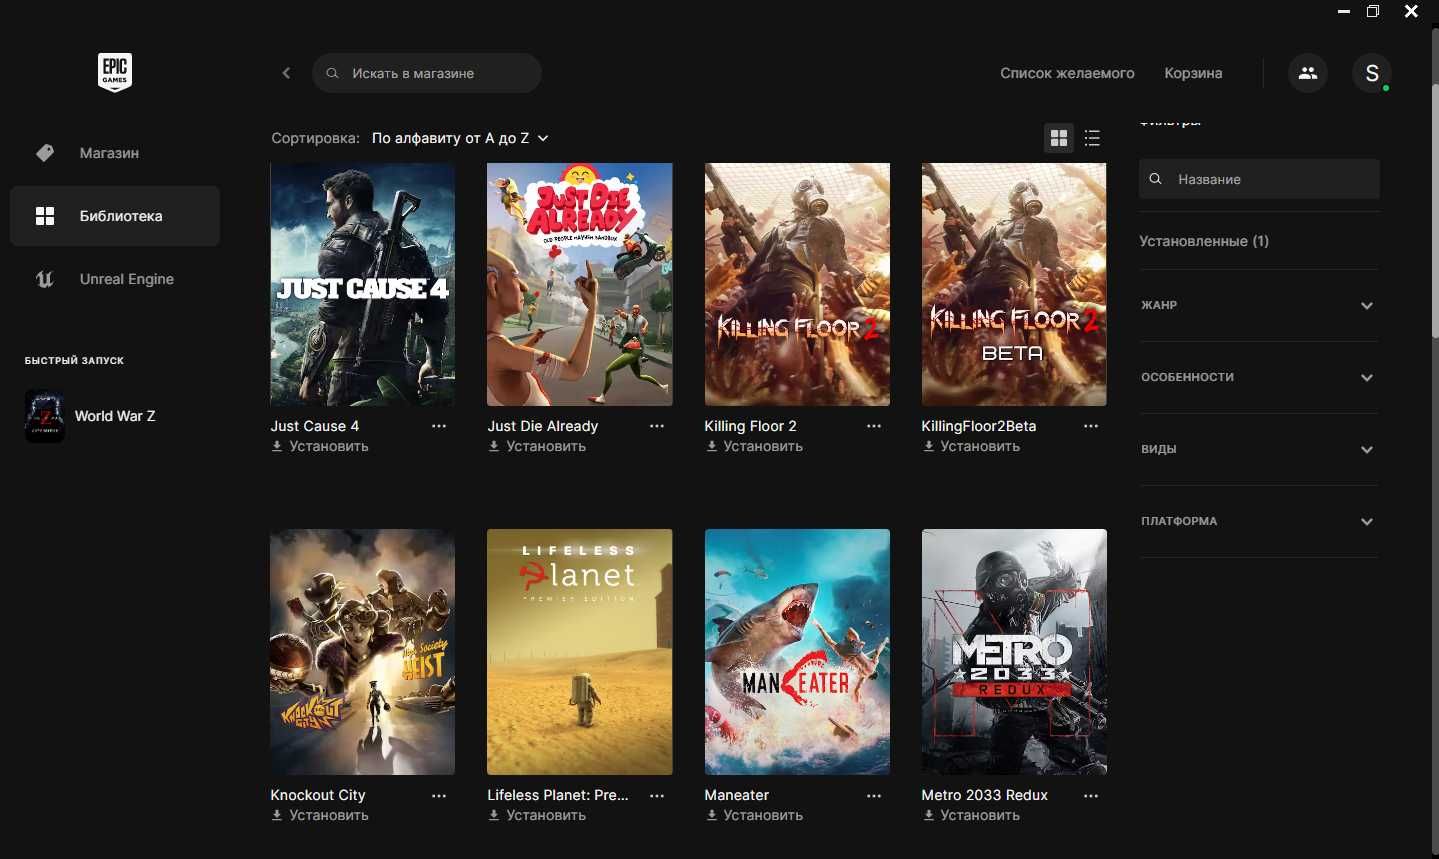Screen dimensions: 1439x859
Task: Select the KillingFloor2Beta cover art
Action: click(1014, 284)
